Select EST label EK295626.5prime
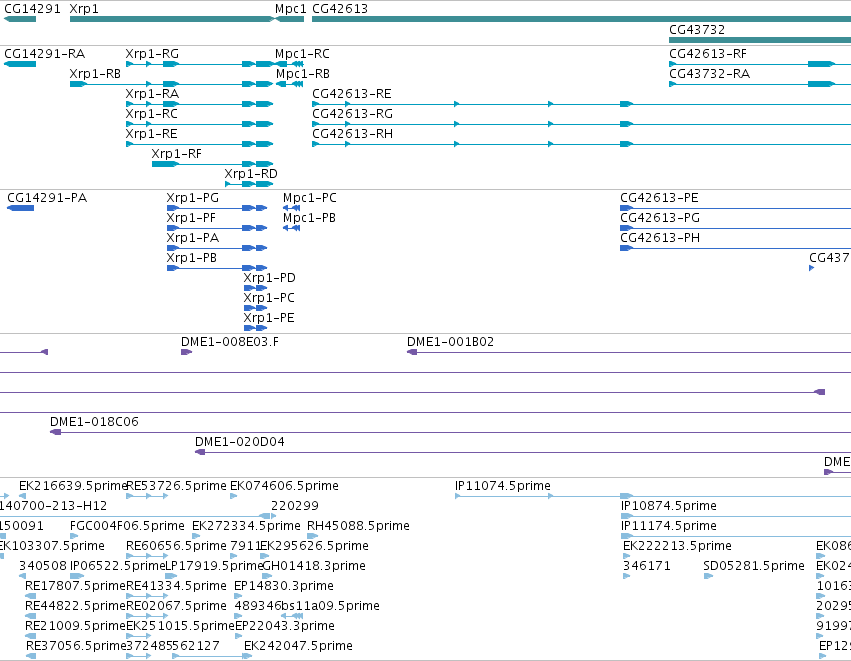 coord(314,546)
